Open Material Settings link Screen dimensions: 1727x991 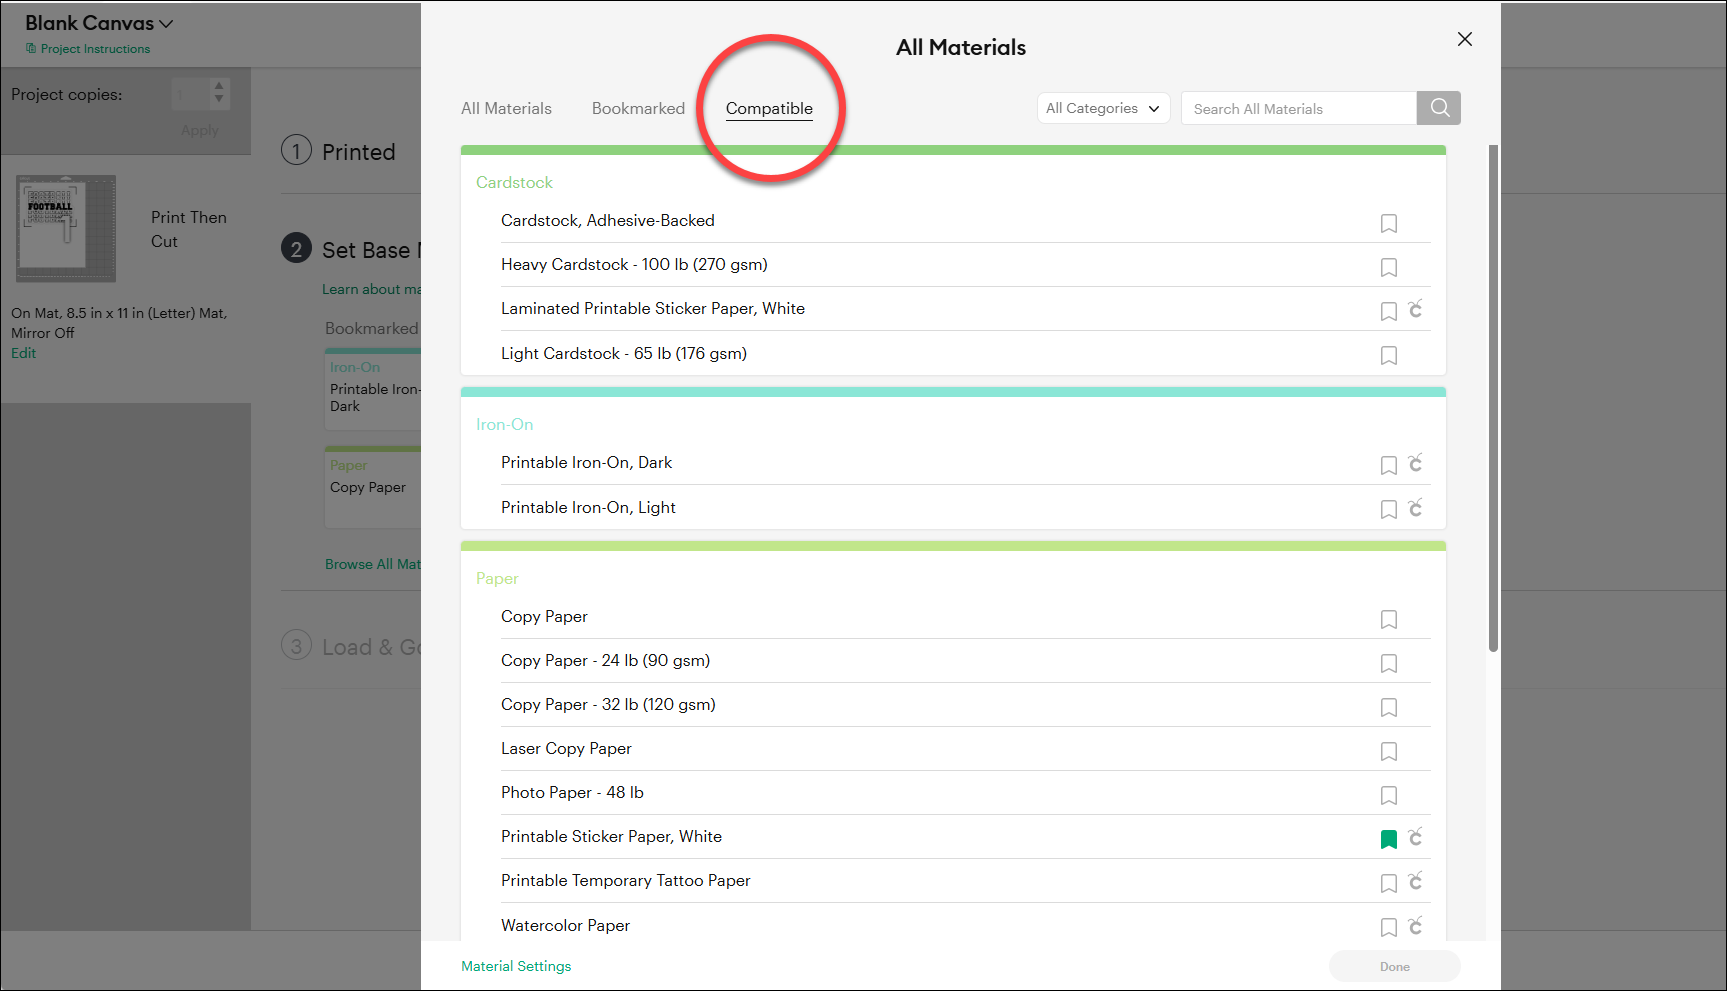[x=516, y=966]
